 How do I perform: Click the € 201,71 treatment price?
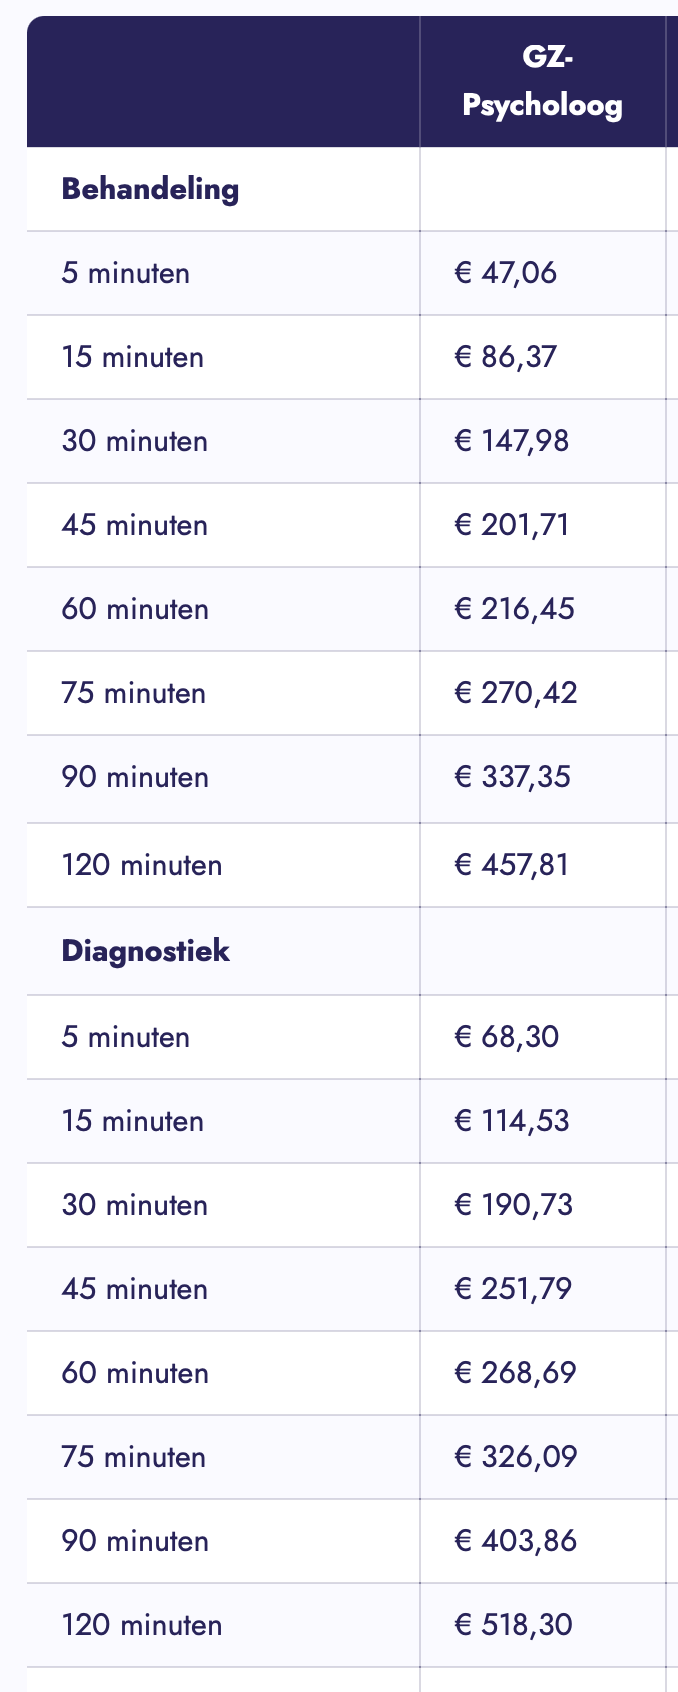point(511,525)
